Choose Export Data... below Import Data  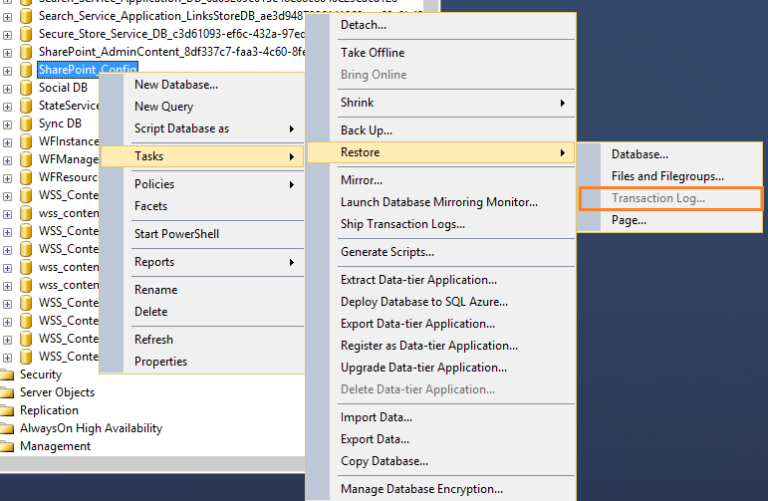(441, 439)
